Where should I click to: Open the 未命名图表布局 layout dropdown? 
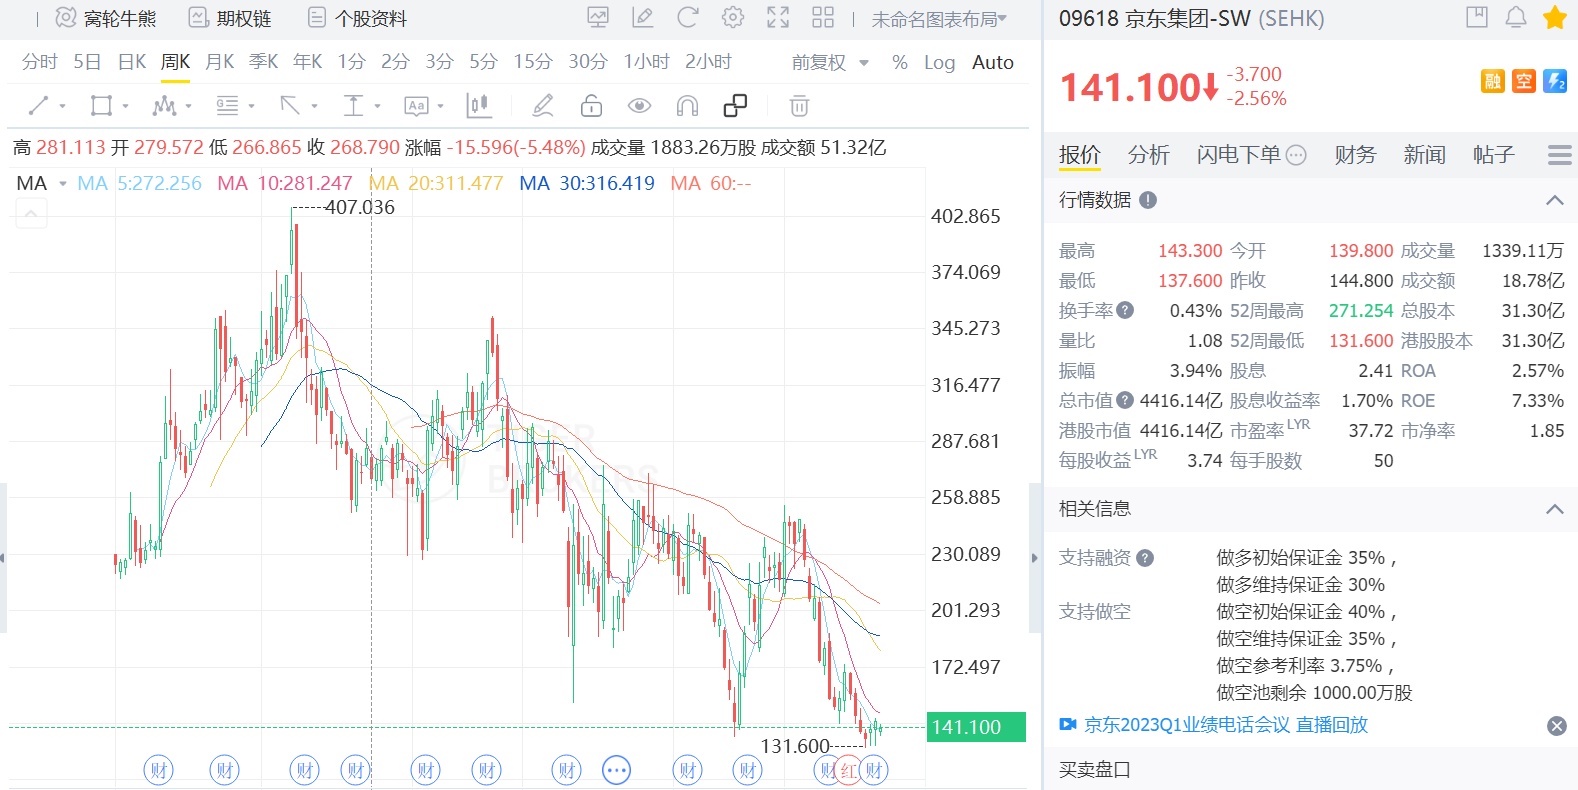tap(938, 19)
